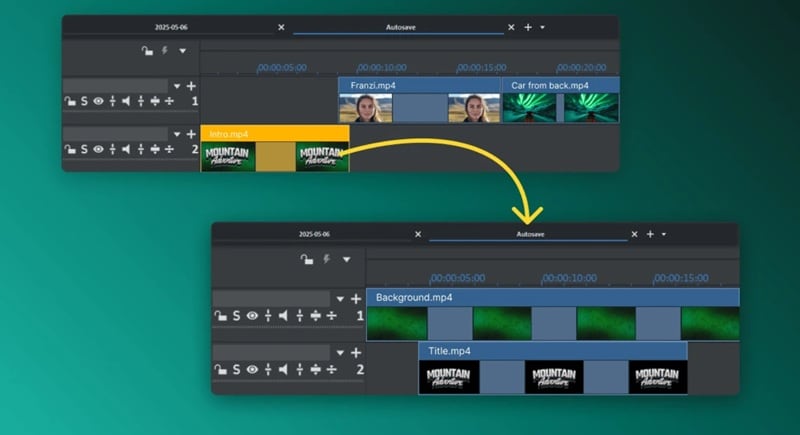Click the plus button on upper timeline track 1
The image size is (800, 435).
click(x=191, y=86)
